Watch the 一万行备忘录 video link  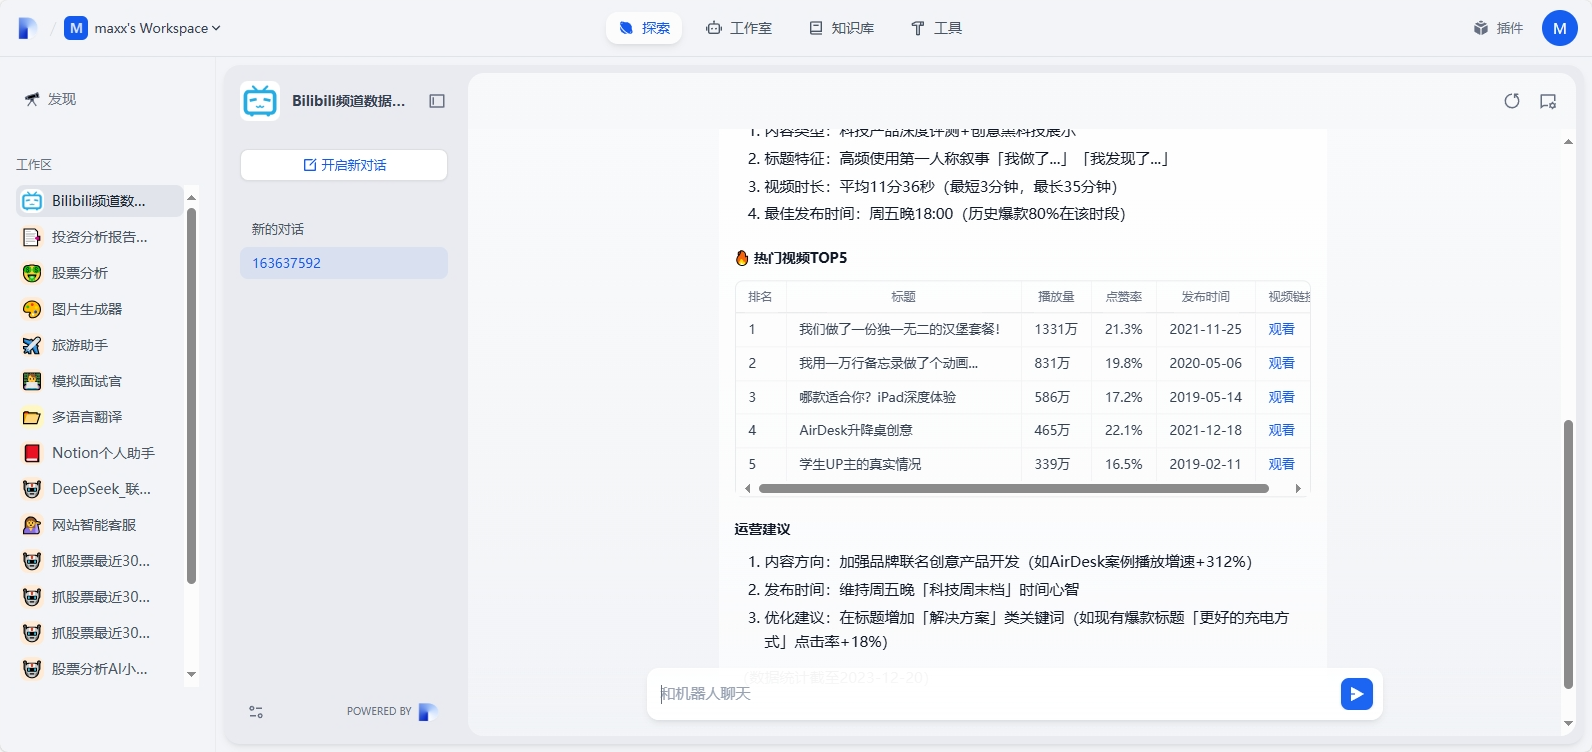(1281, 363)
